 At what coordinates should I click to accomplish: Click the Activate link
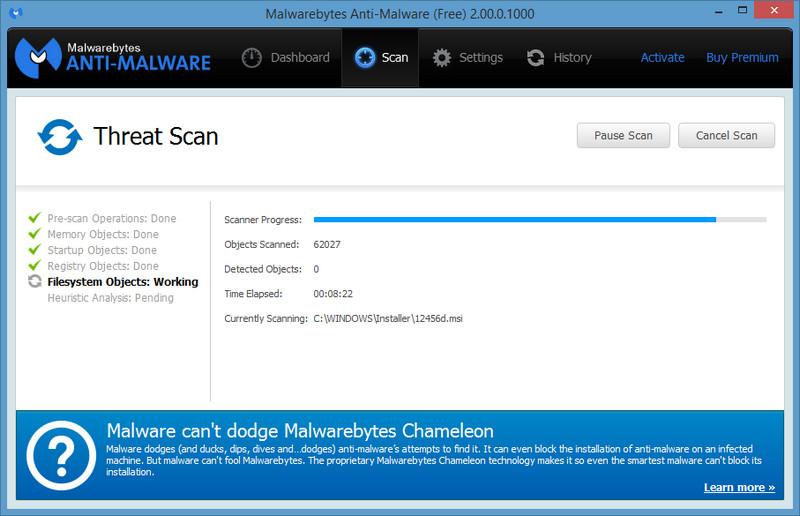[662, 58]
